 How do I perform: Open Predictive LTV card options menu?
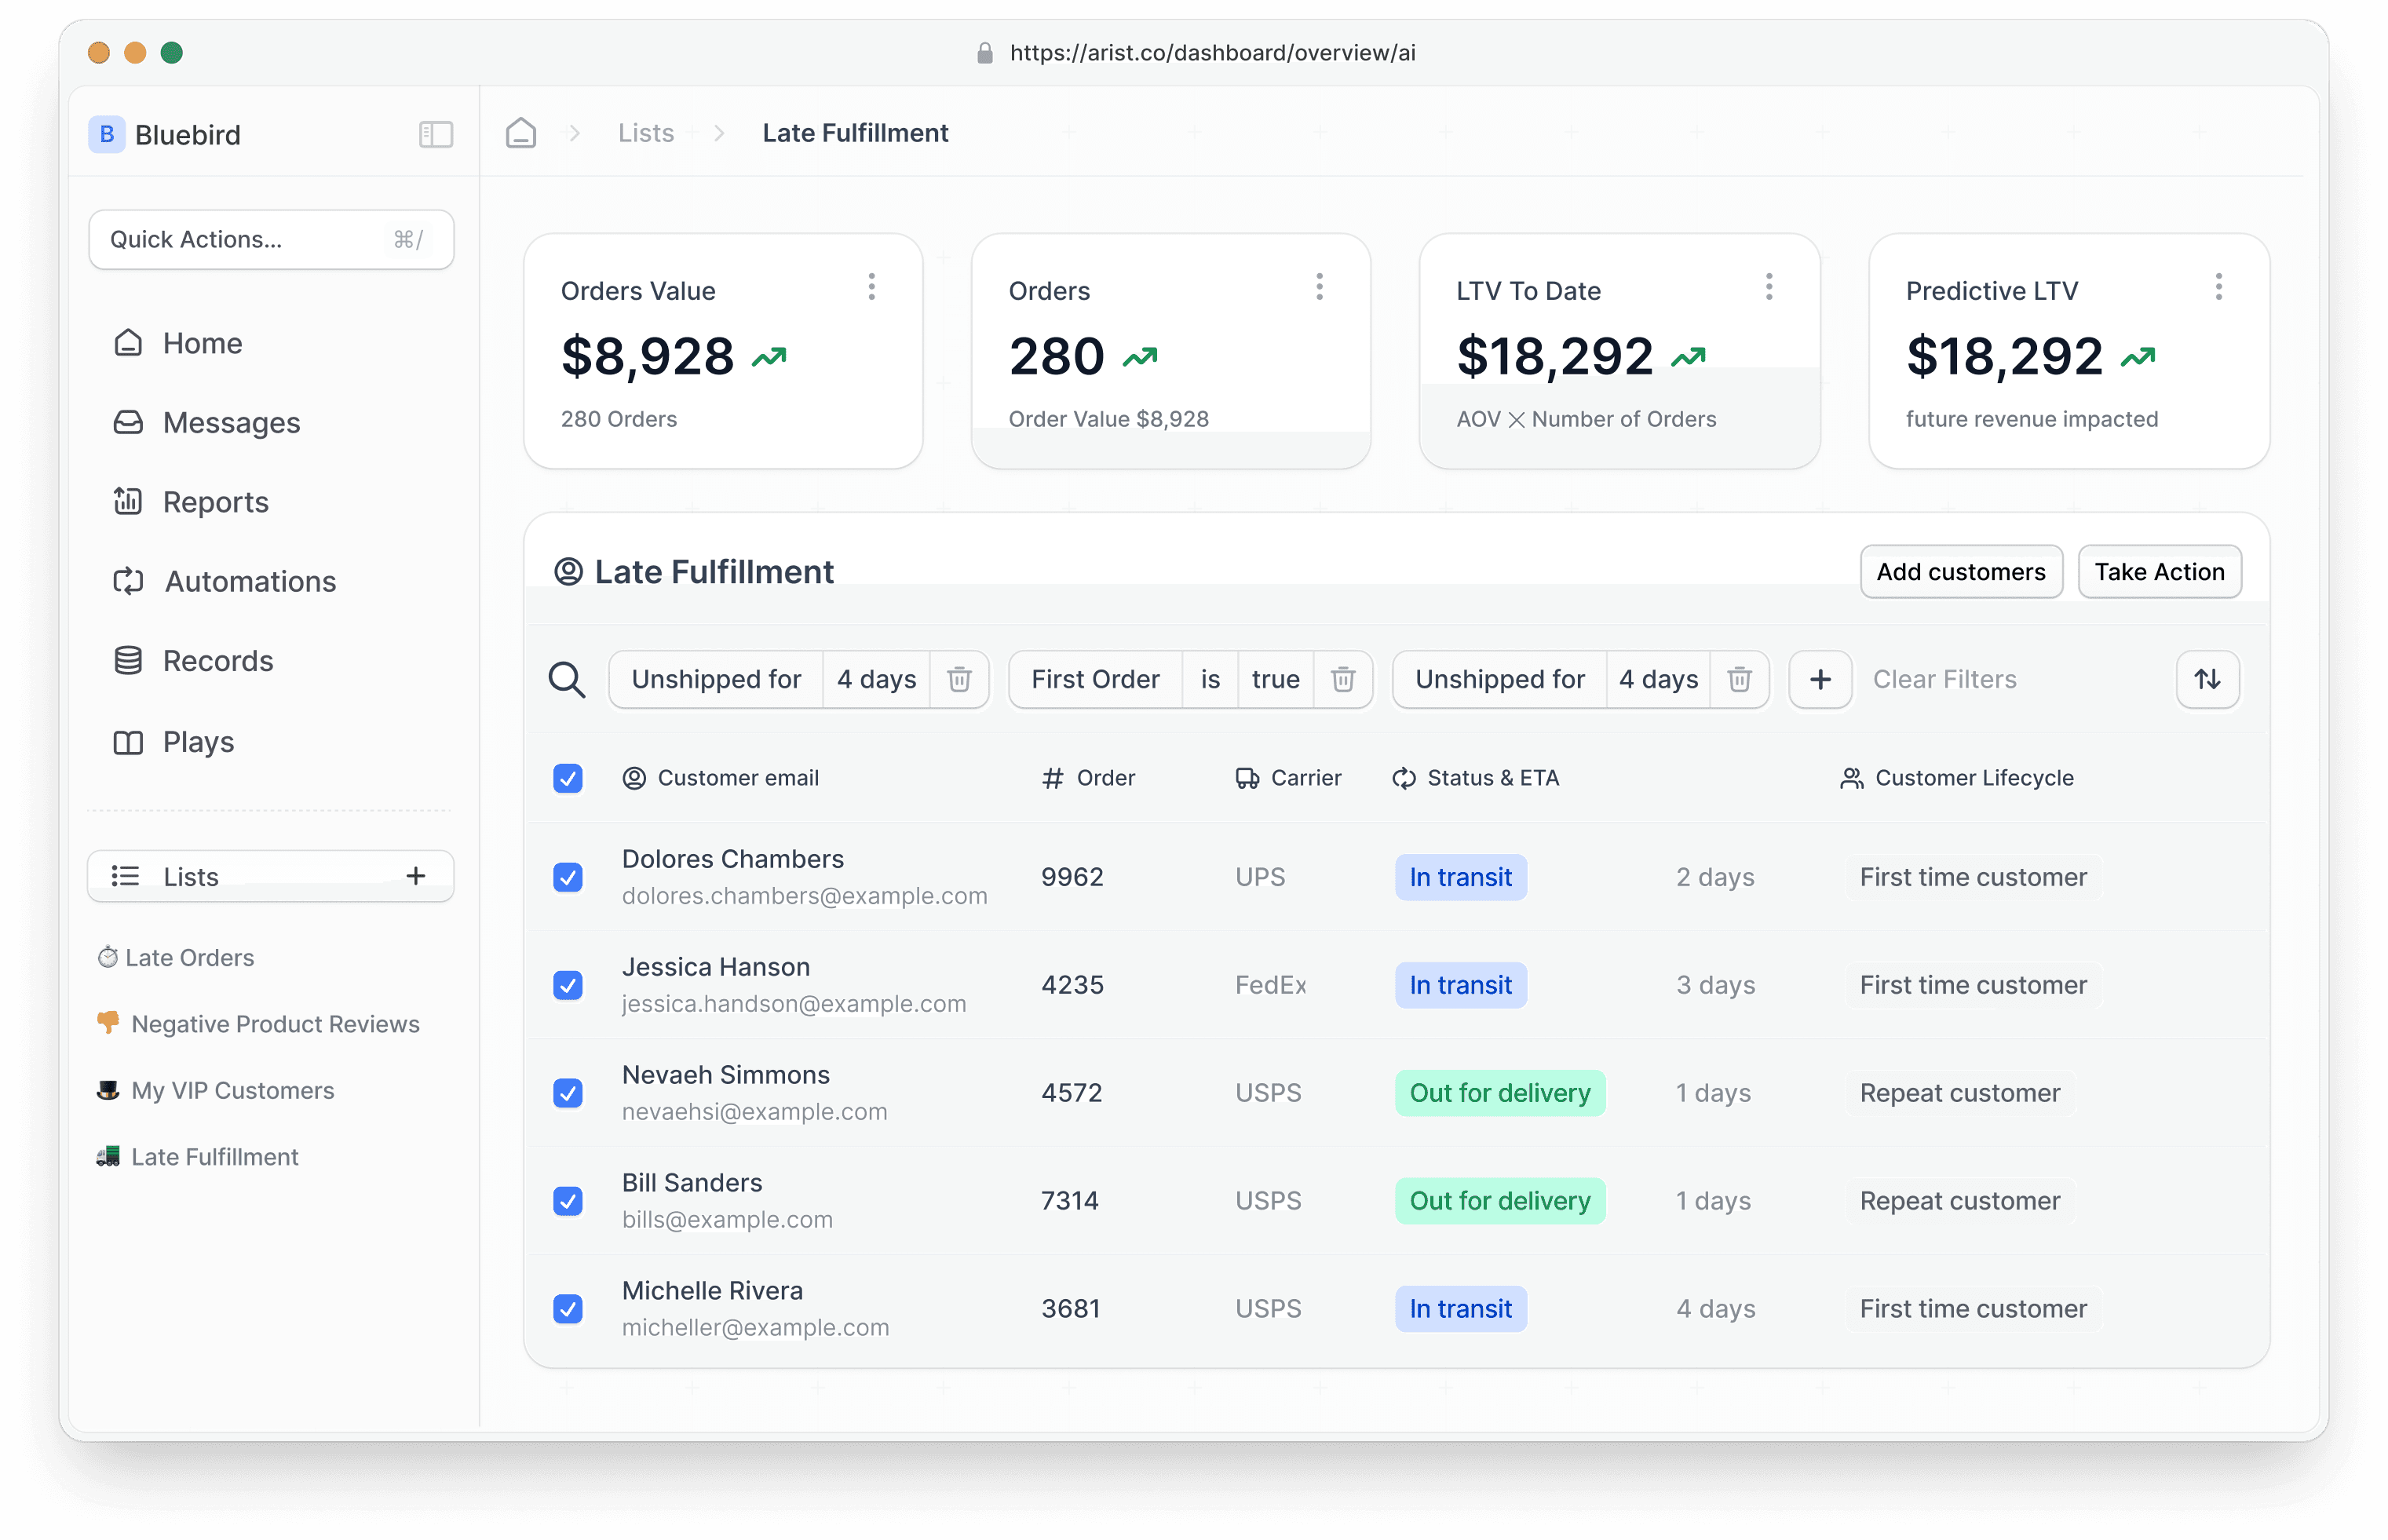click(x=2218, y=288)
